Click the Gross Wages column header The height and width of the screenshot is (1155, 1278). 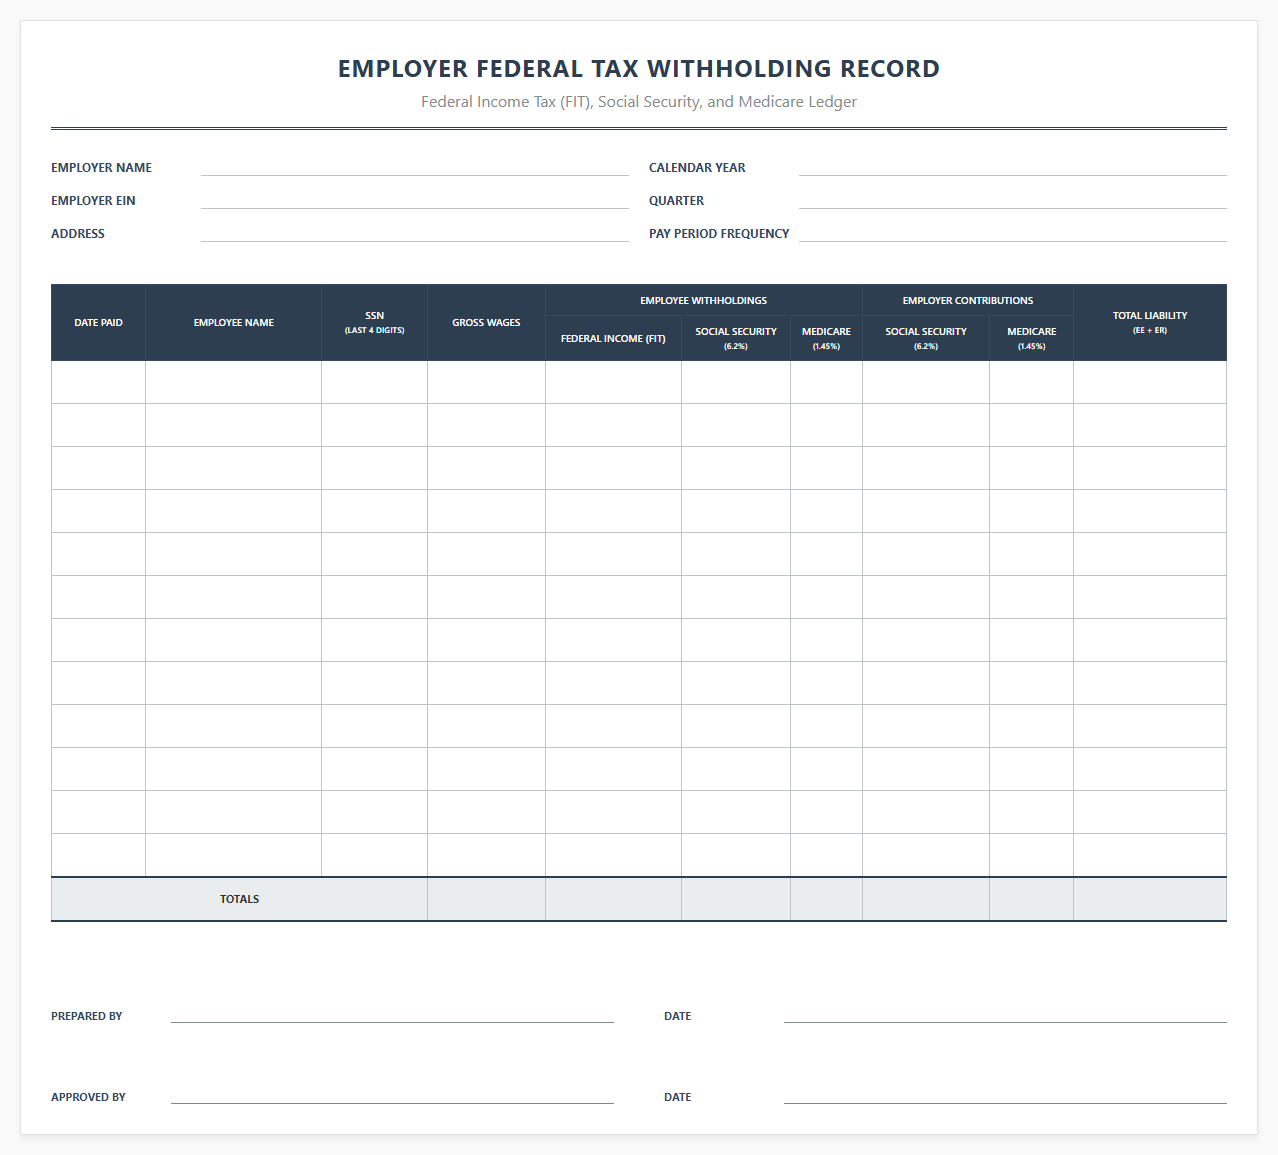[486, 322]
